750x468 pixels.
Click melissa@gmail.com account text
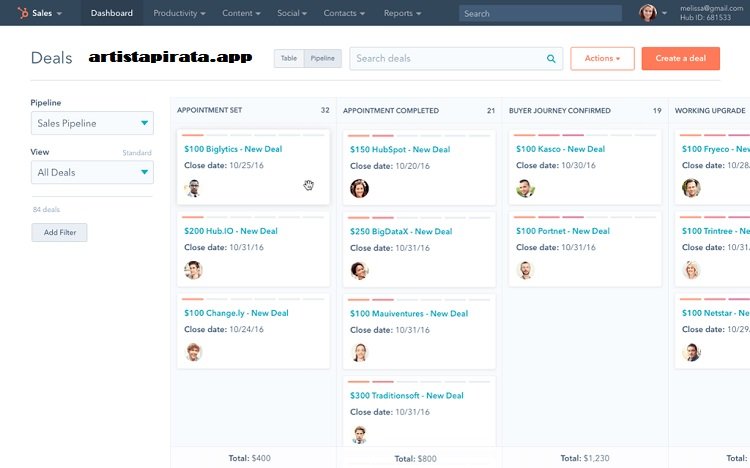[x=712, y=8]
